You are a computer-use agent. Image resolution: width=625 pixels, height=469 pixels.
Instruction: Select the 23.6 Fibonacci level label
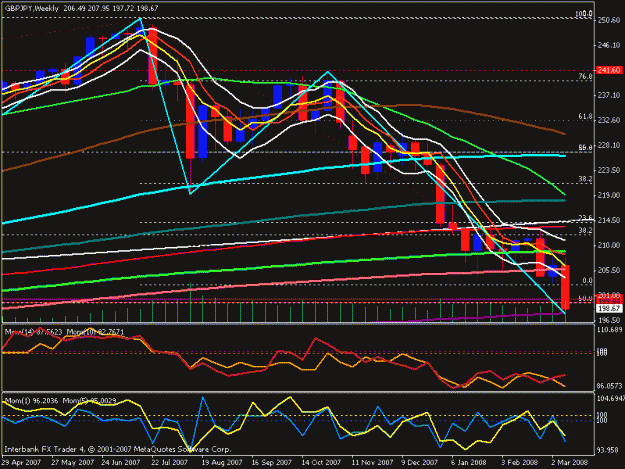586,218
